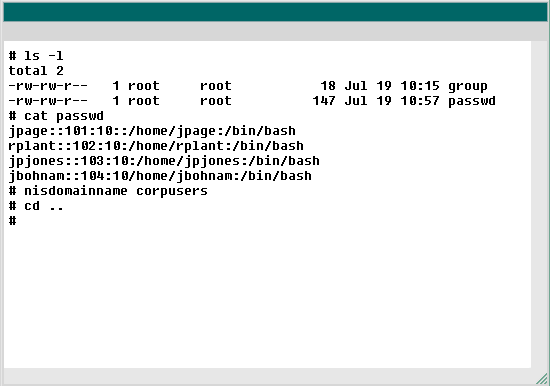Select the 'group' file name

pos(468,86)
